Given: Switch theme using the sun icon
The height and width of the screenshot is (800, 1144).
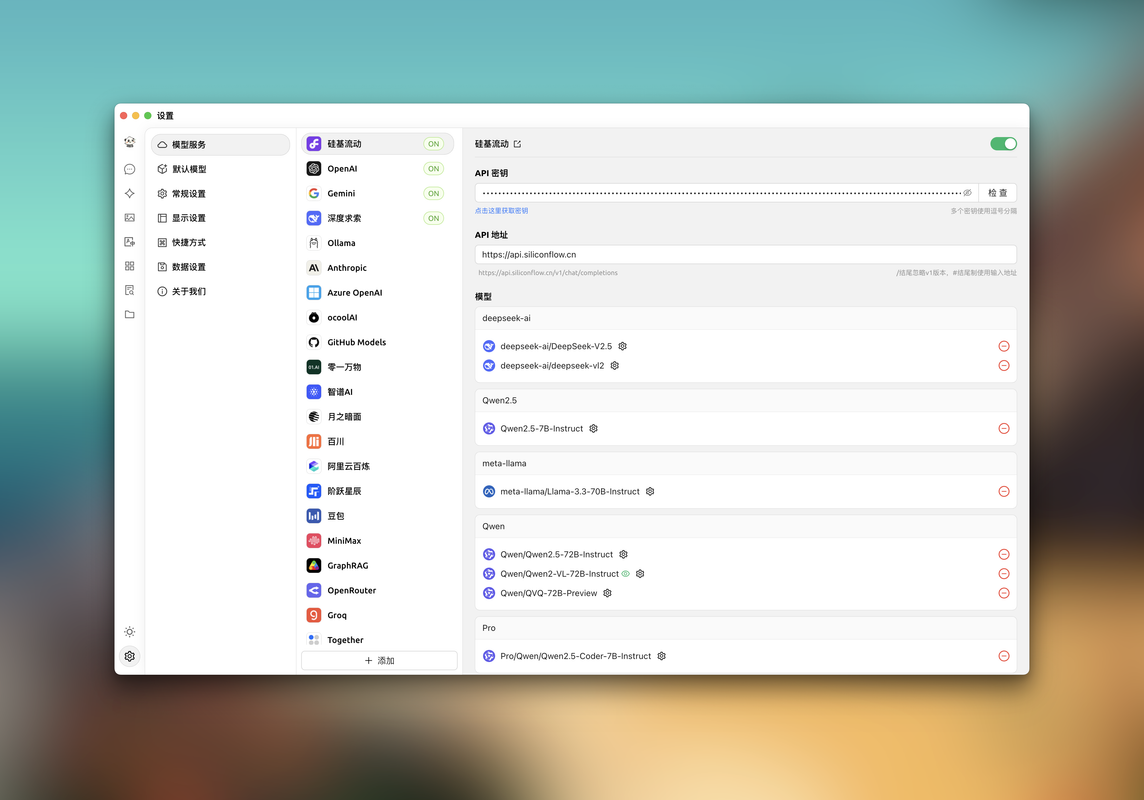Looking at the screenshot, I should tap(129, 632).
